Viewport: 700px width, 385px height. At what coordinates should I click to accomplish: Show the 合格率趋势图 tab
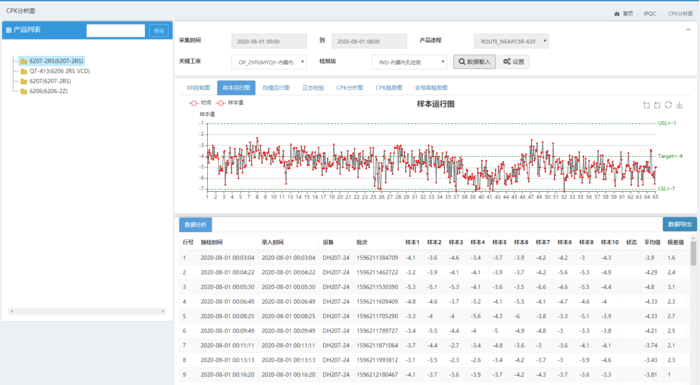(431, 88)
